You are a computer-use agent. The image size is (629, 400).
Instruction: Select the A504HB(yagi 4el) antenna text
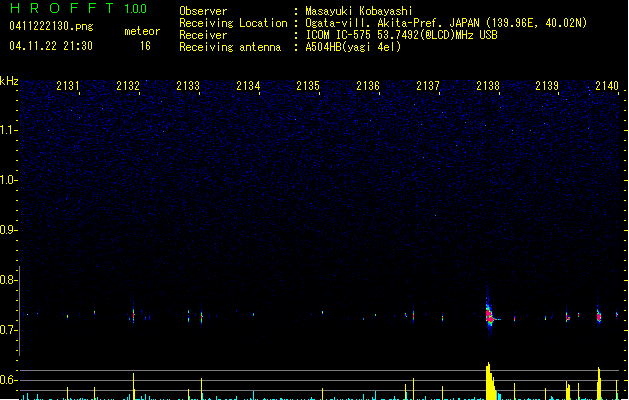(353, 47)
